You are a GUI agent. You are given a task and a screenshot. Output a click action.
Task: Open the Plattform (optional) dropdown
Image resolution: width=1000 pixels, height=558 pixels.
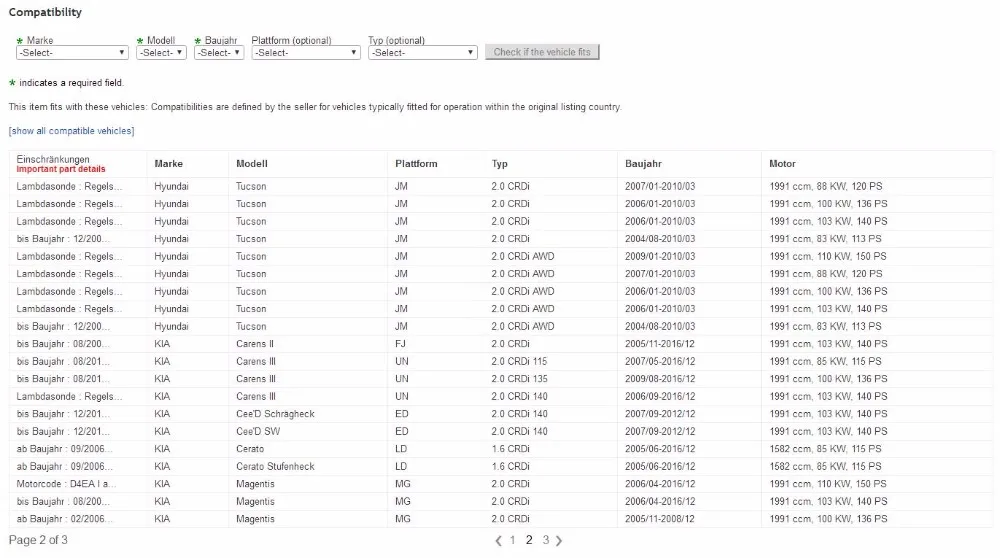(306, 53)
